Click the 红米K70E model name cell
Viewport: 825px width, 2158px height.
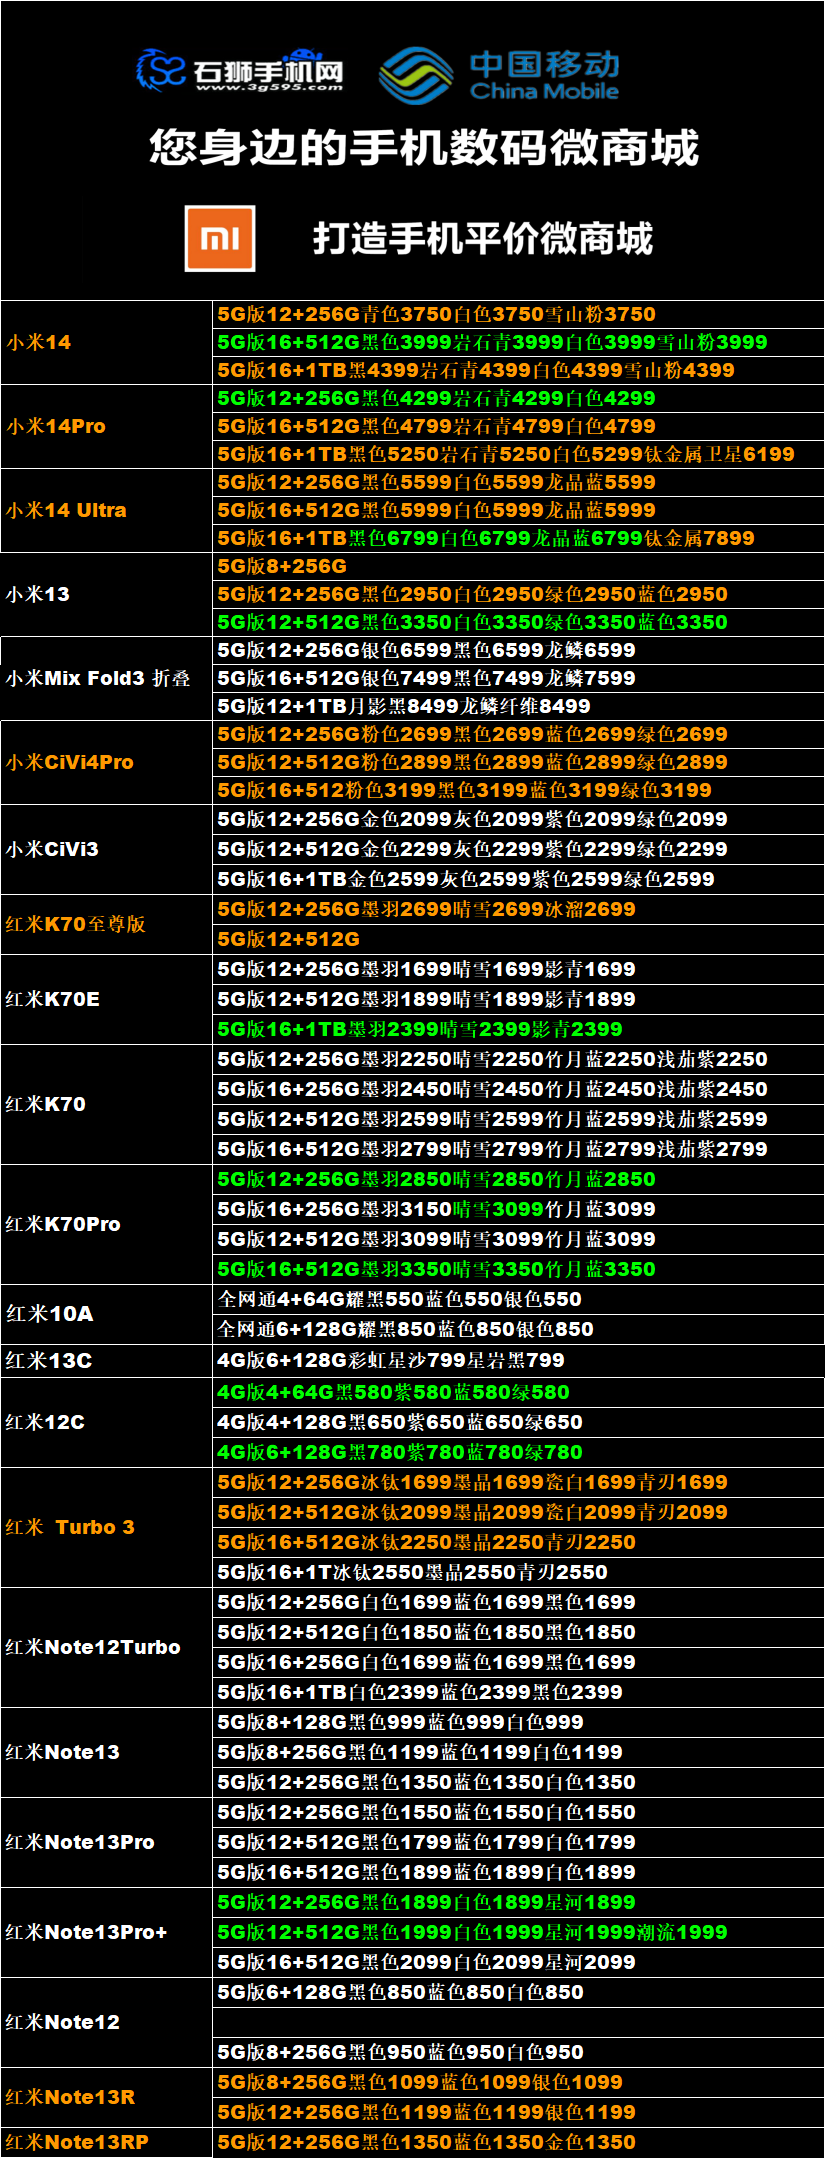(107, 999)
